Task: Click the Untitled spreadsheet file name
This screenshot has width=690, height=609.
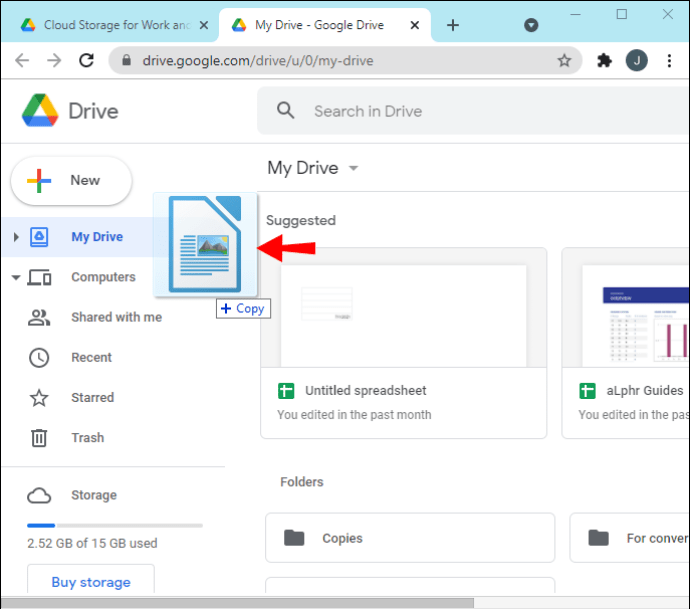Action: coord(366,391)
